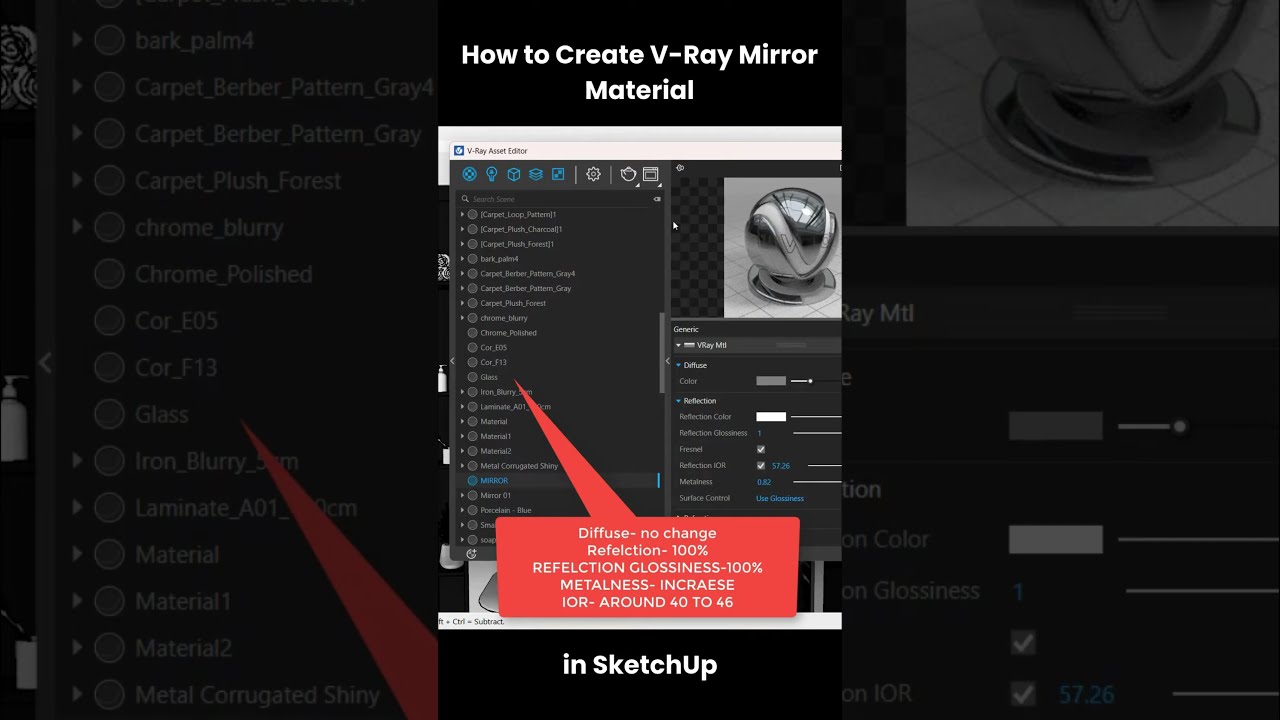Open the Materials category in the toolbar

click(469, 174)
